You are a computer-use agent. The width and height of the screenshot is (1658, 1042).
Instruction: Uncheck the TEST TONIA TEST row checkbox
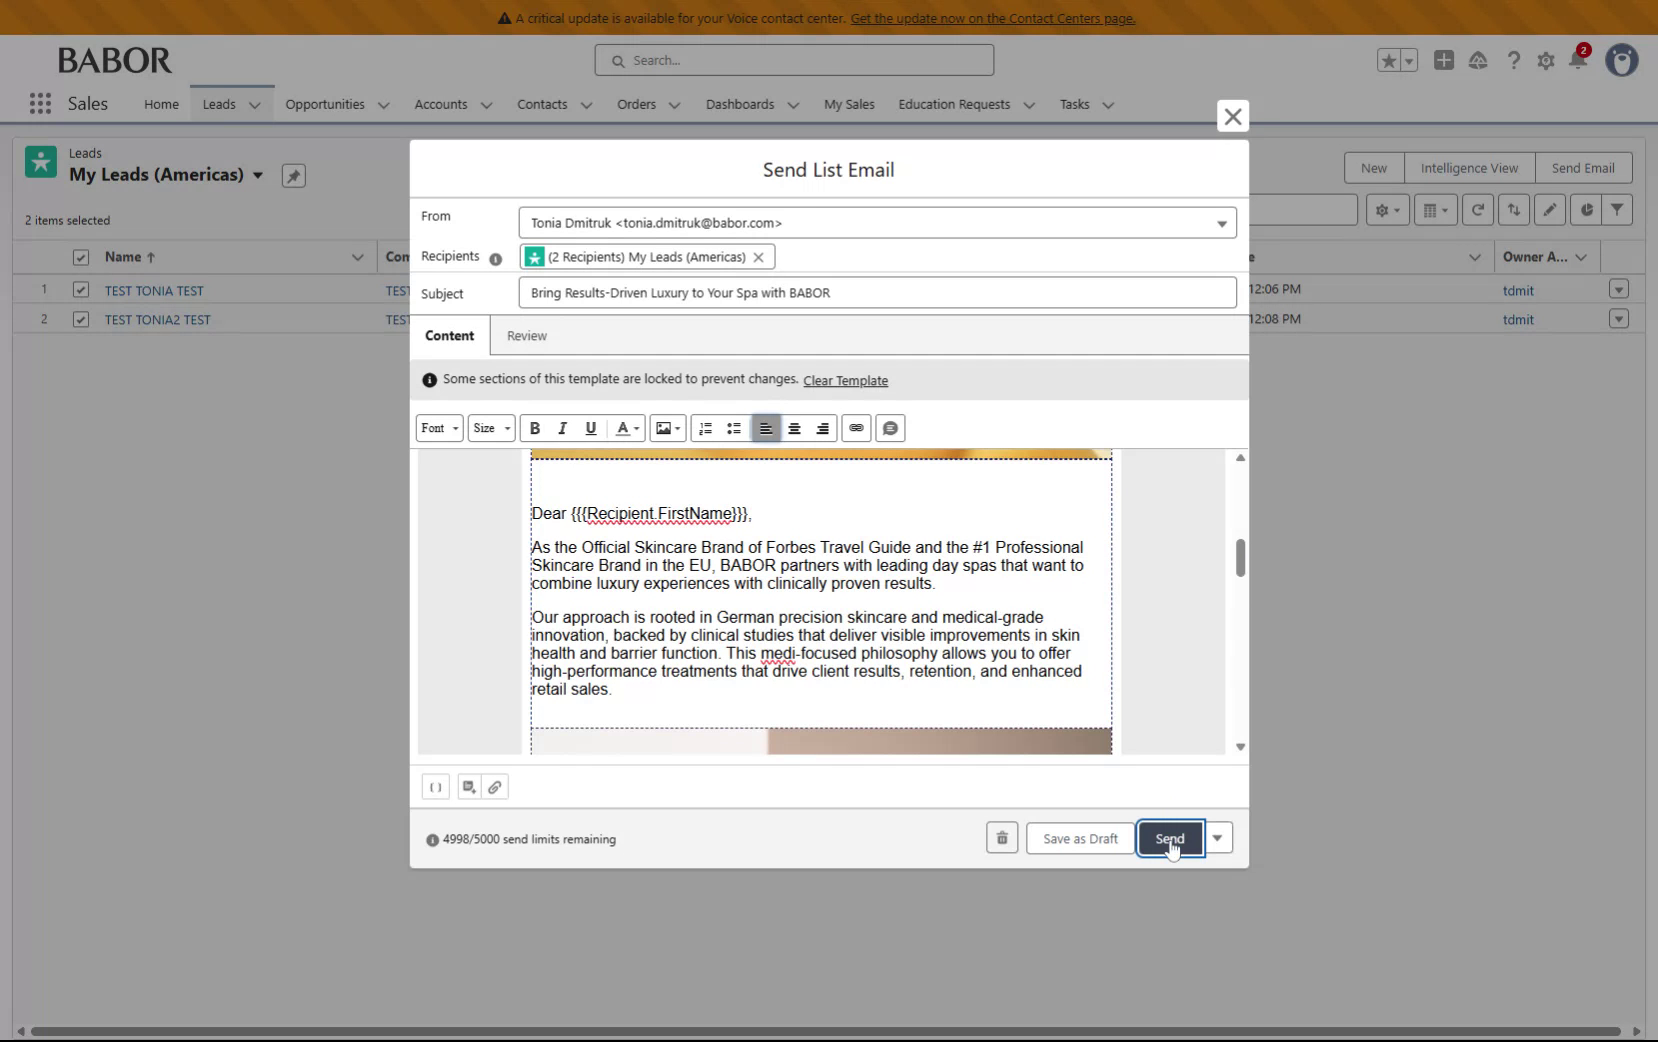click(80, 290)
